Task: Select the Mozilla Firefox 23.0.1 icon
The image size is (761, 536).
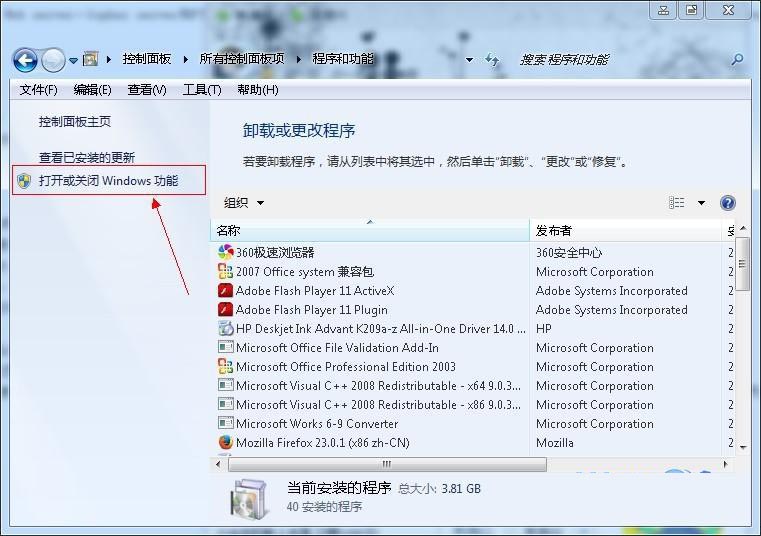Action: pyautogui.click(x=226, y=442)
